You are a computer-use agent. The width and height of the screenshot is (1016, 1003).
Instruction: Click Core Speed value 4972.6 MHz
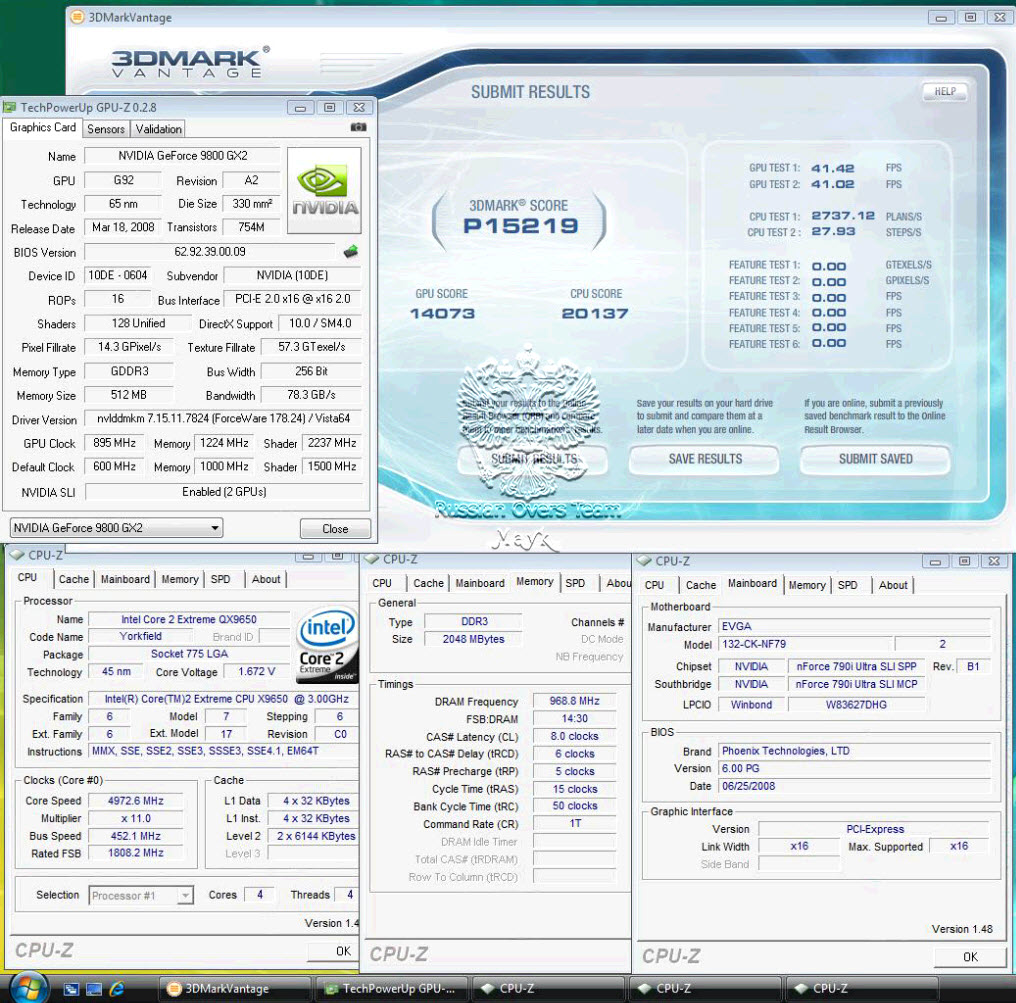click(x=135, y=801)
